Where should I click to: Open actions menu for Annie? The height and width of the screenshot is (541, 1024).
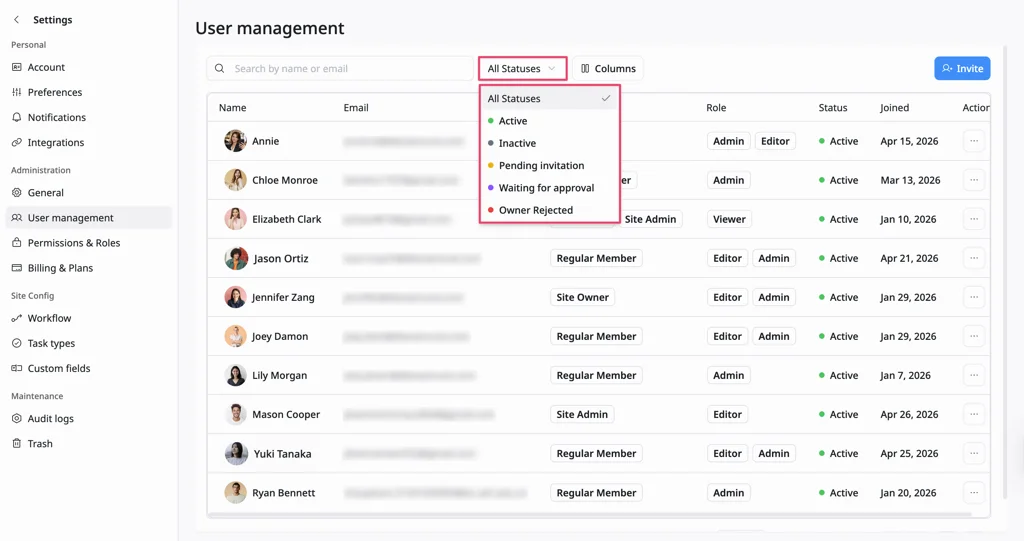click(974, 141)
